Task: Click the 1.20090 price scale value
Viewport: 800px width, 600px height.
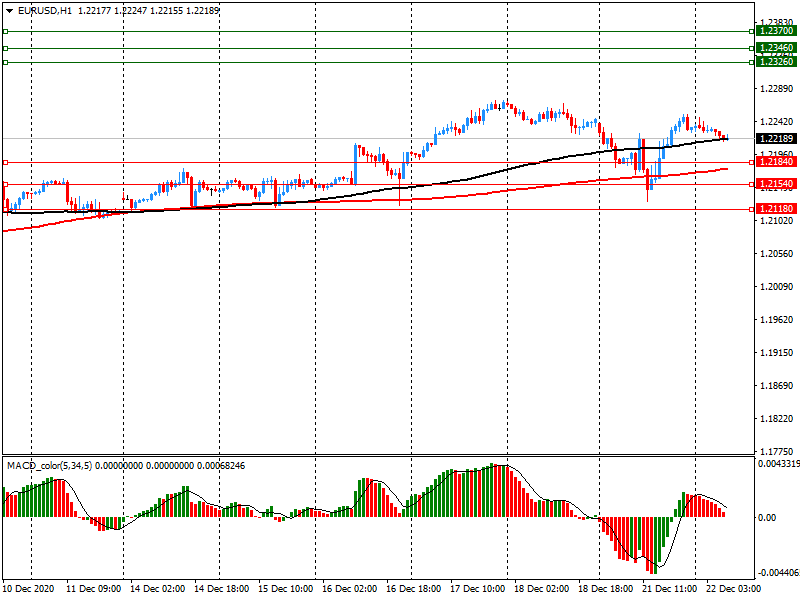Action: [777, 287]
